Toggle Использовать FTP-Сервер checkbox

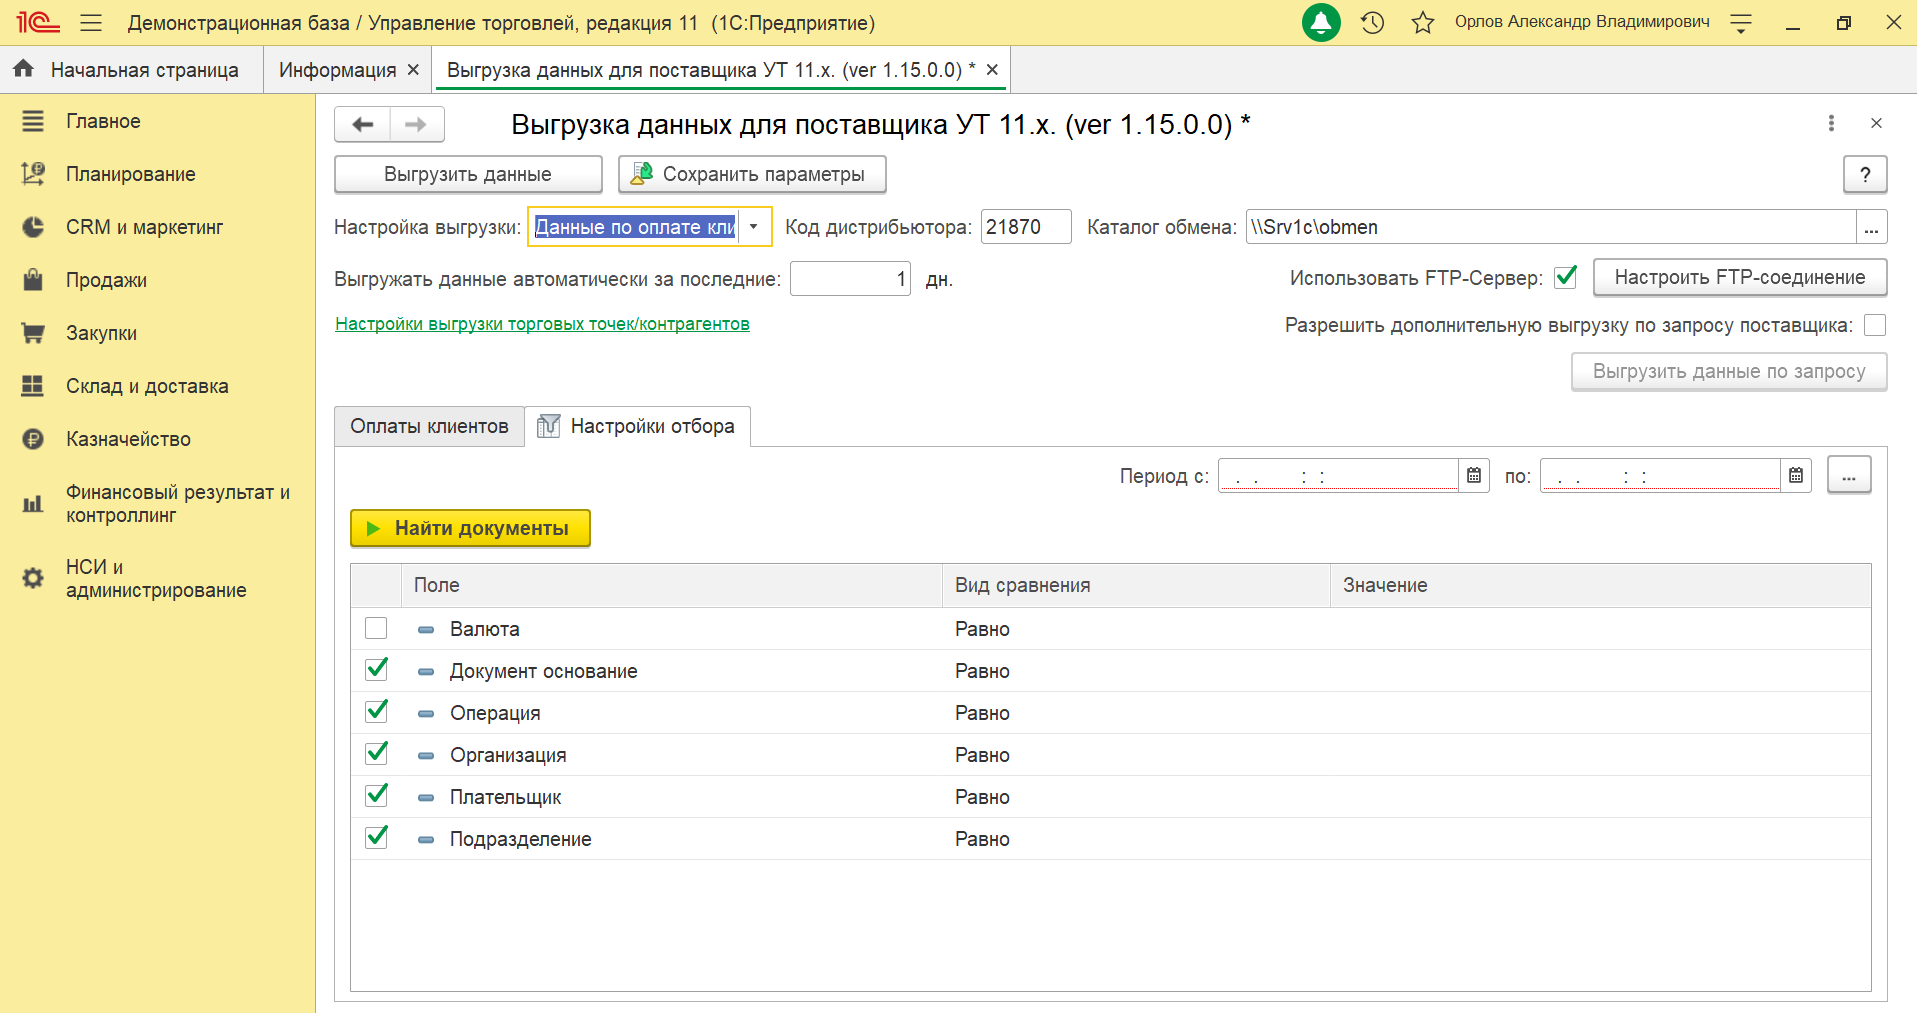coord(1566,277)
